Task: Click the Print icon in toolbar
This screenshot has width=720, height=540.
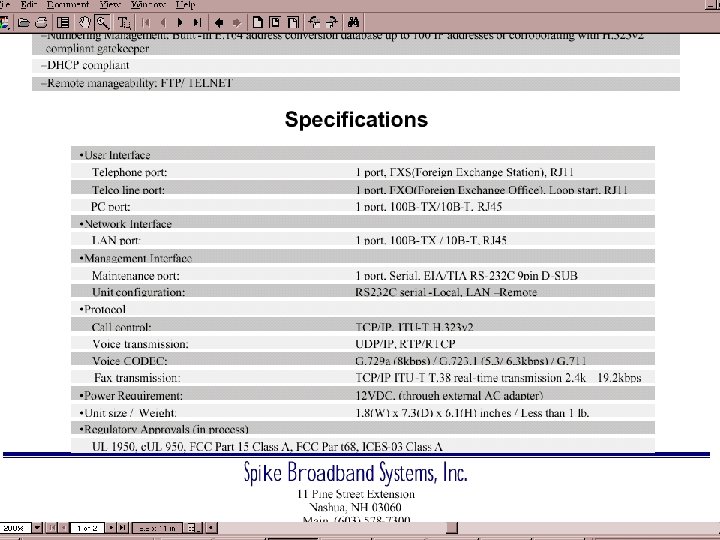Action: pos(42,22)
